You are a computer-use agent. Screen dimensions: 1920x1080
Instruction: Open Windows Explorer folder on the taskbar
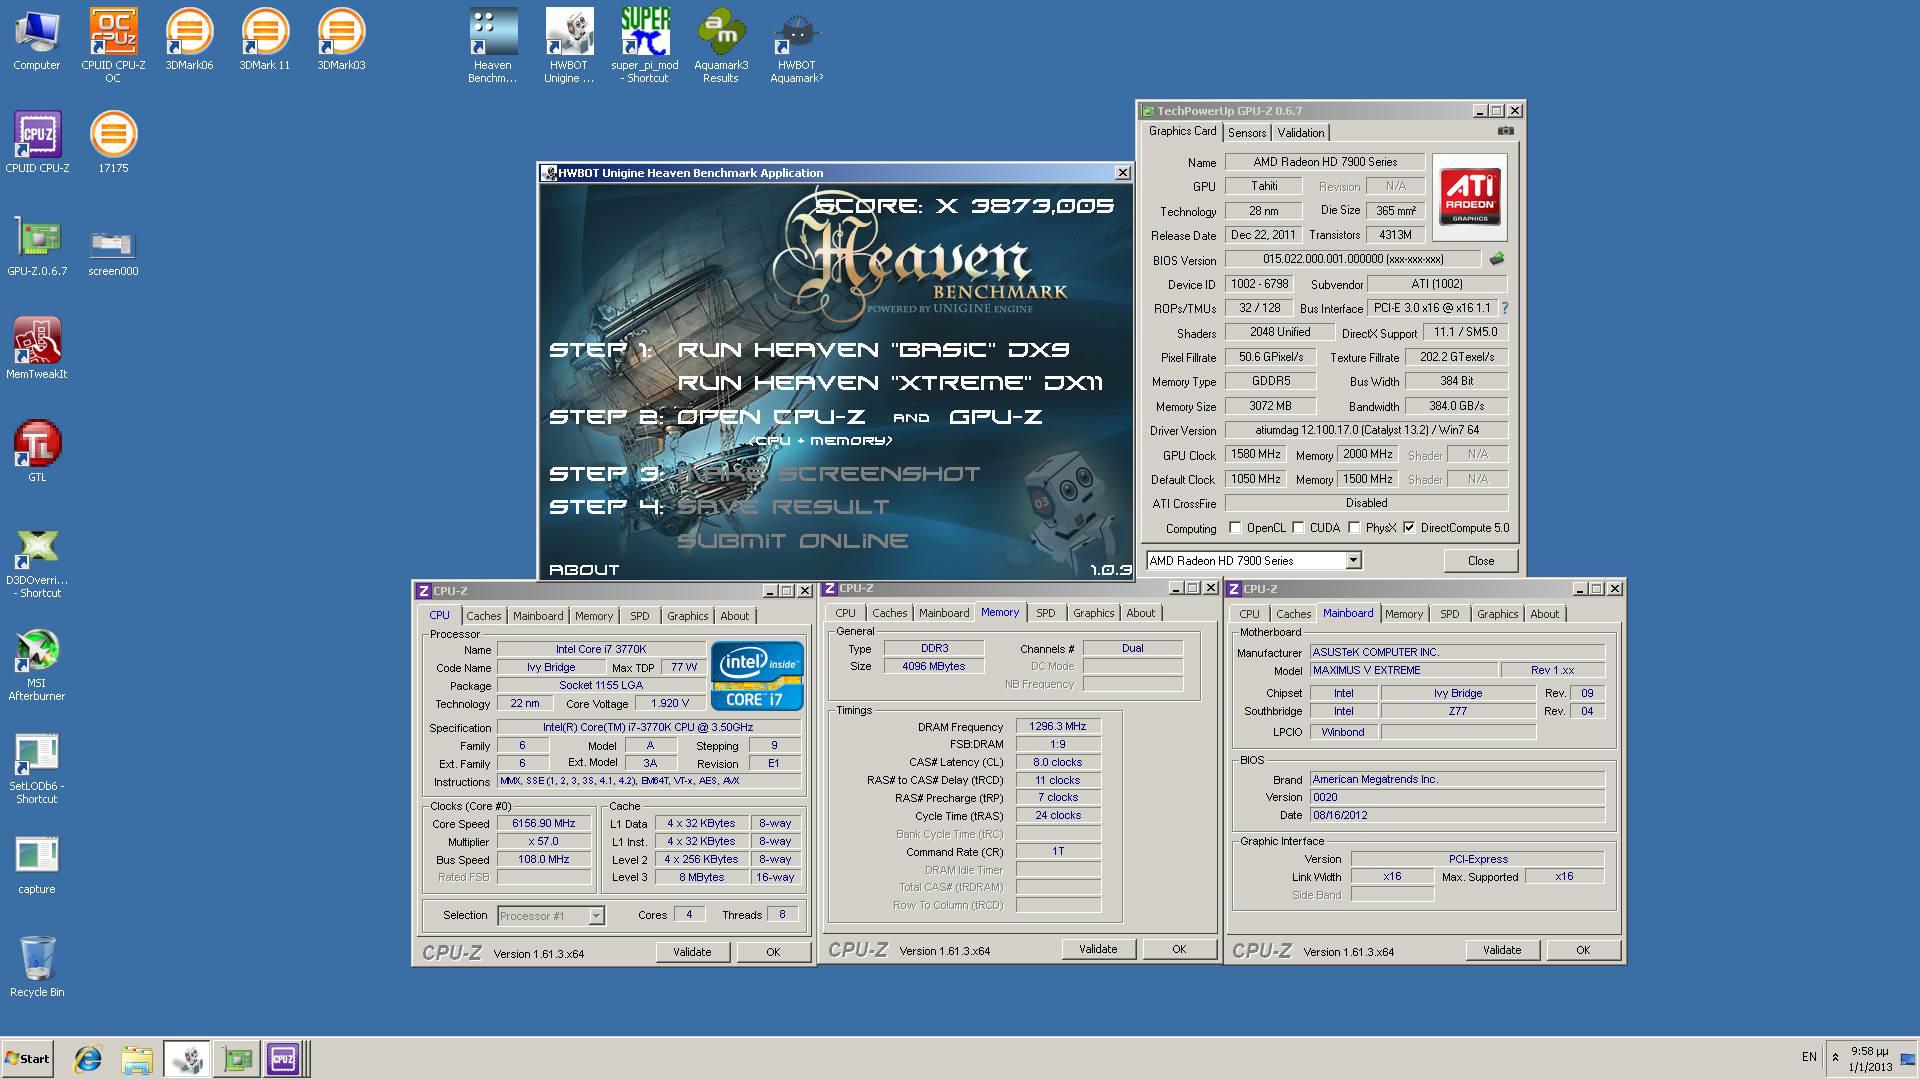pos(137,1058)
